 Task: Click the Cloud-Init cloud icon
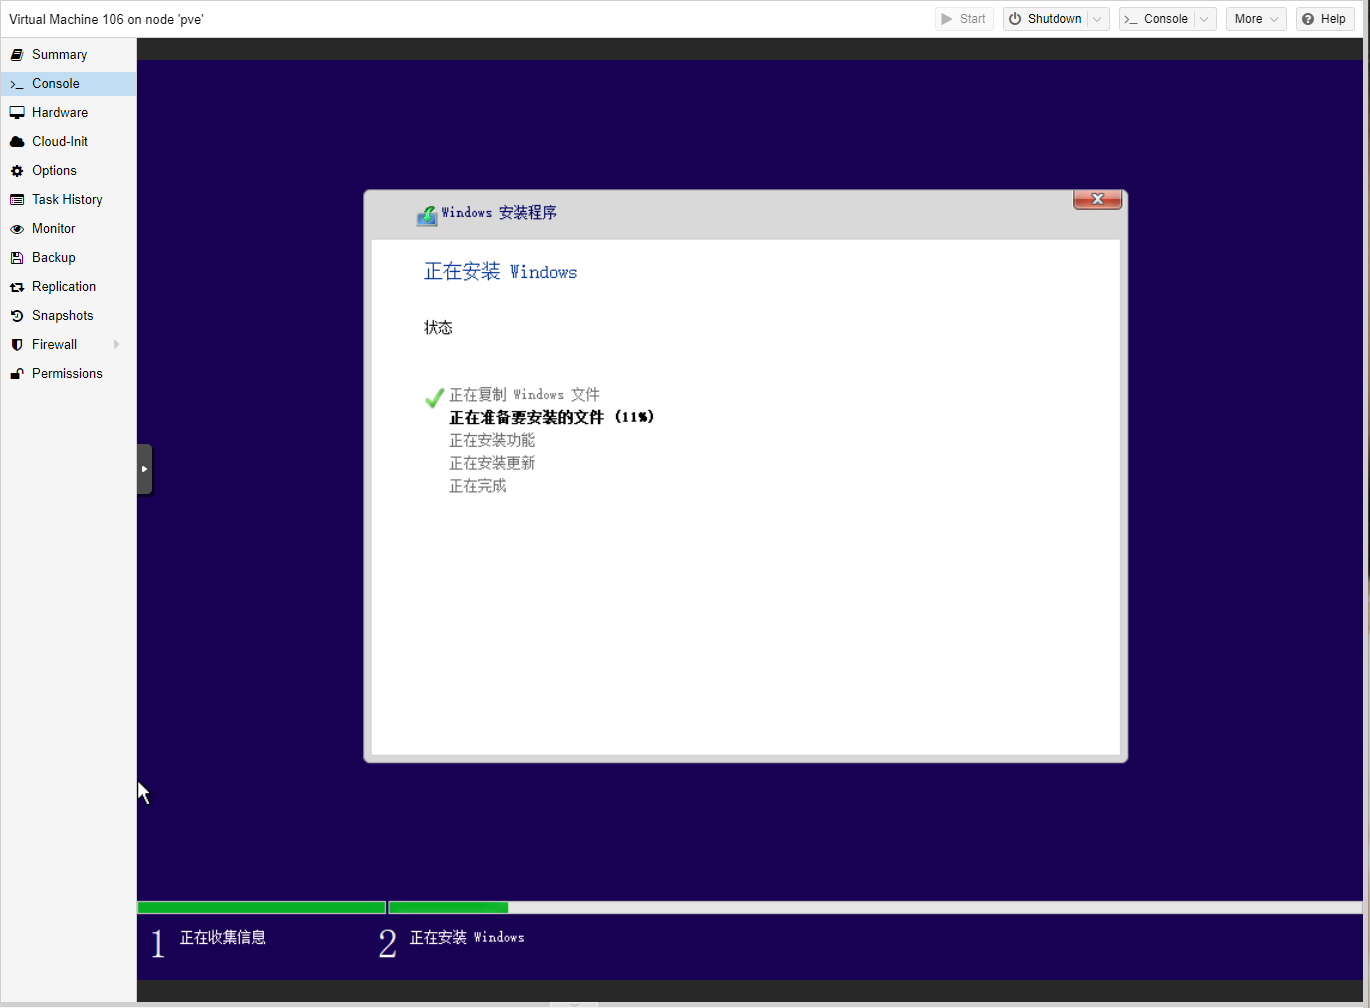tap(17, 142)
